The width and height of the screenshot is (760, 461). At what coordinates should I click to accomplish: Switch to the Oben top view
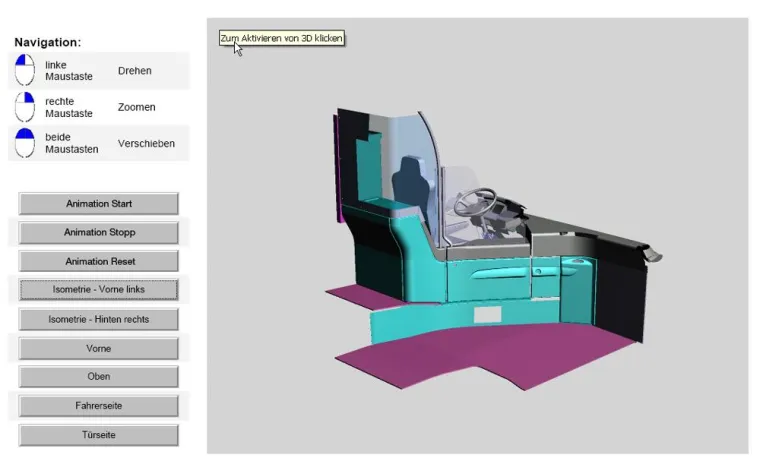99,377
